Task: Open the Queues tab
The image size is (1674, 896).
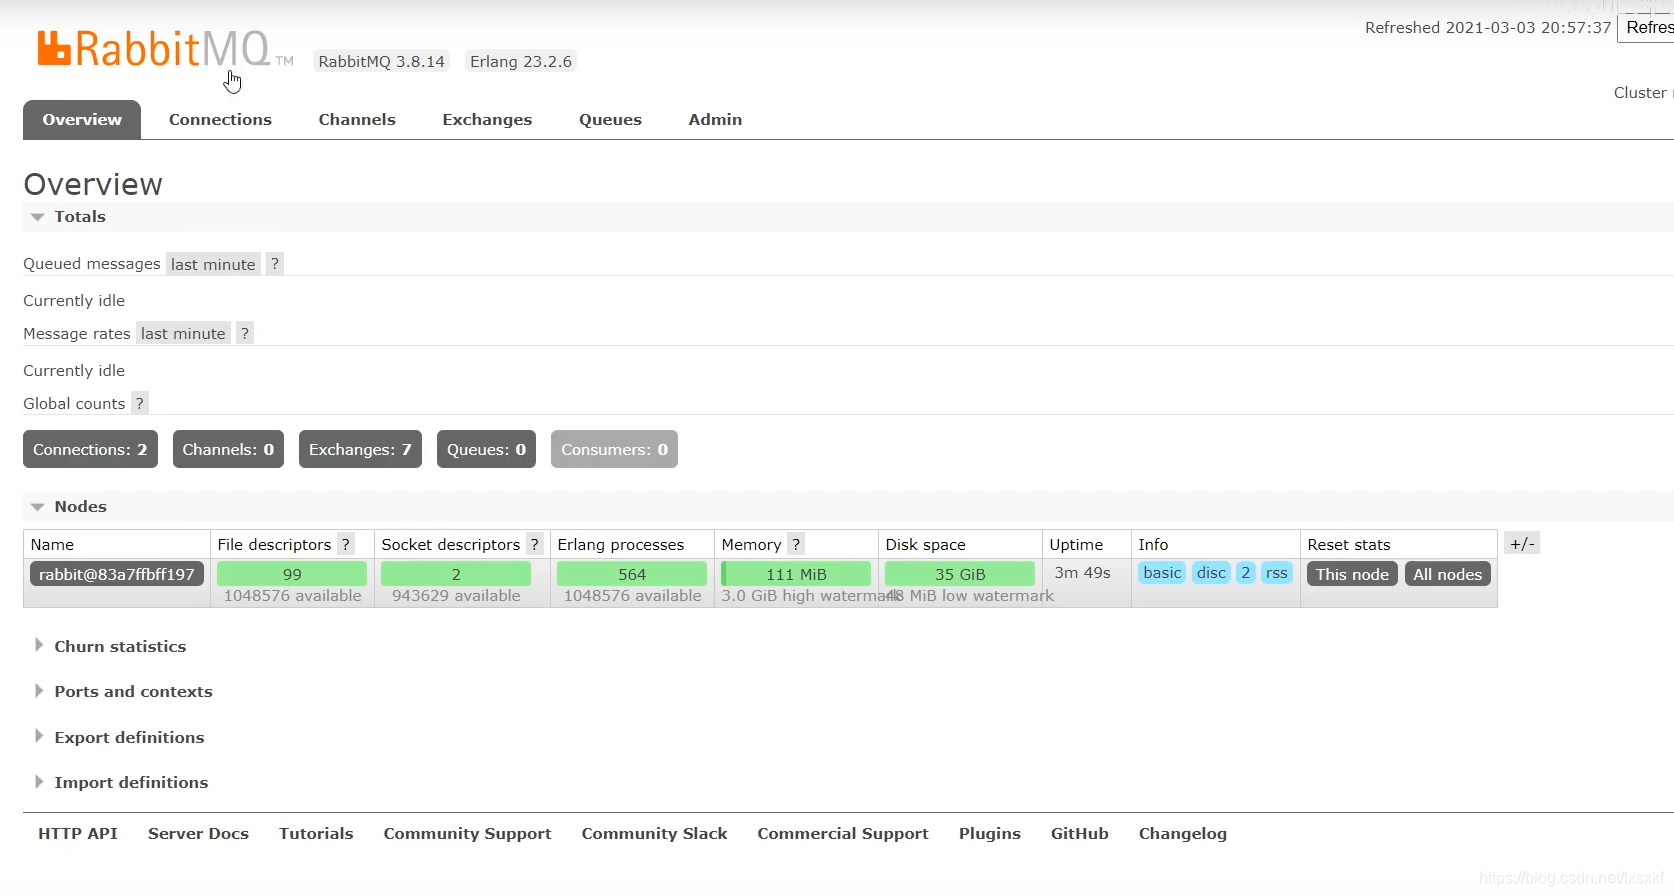Action: [610, 120]
